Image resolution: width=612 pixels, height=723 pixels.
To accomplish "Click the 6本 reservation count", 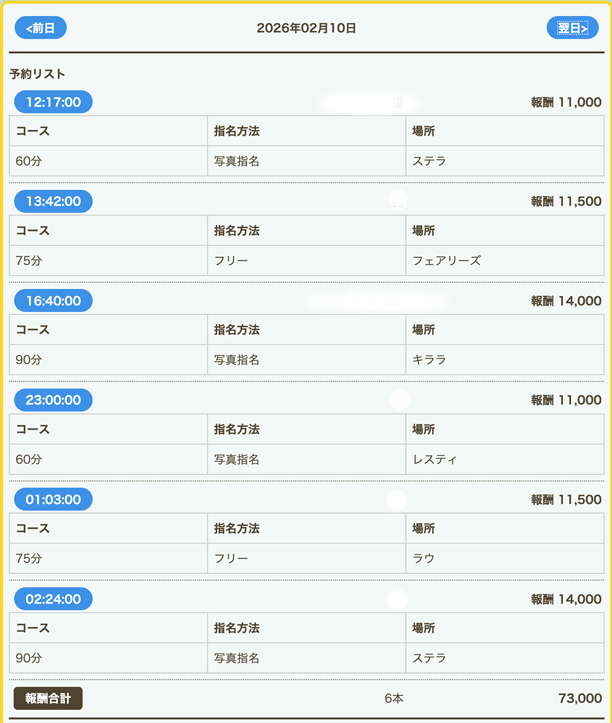I will coord(394,698).
